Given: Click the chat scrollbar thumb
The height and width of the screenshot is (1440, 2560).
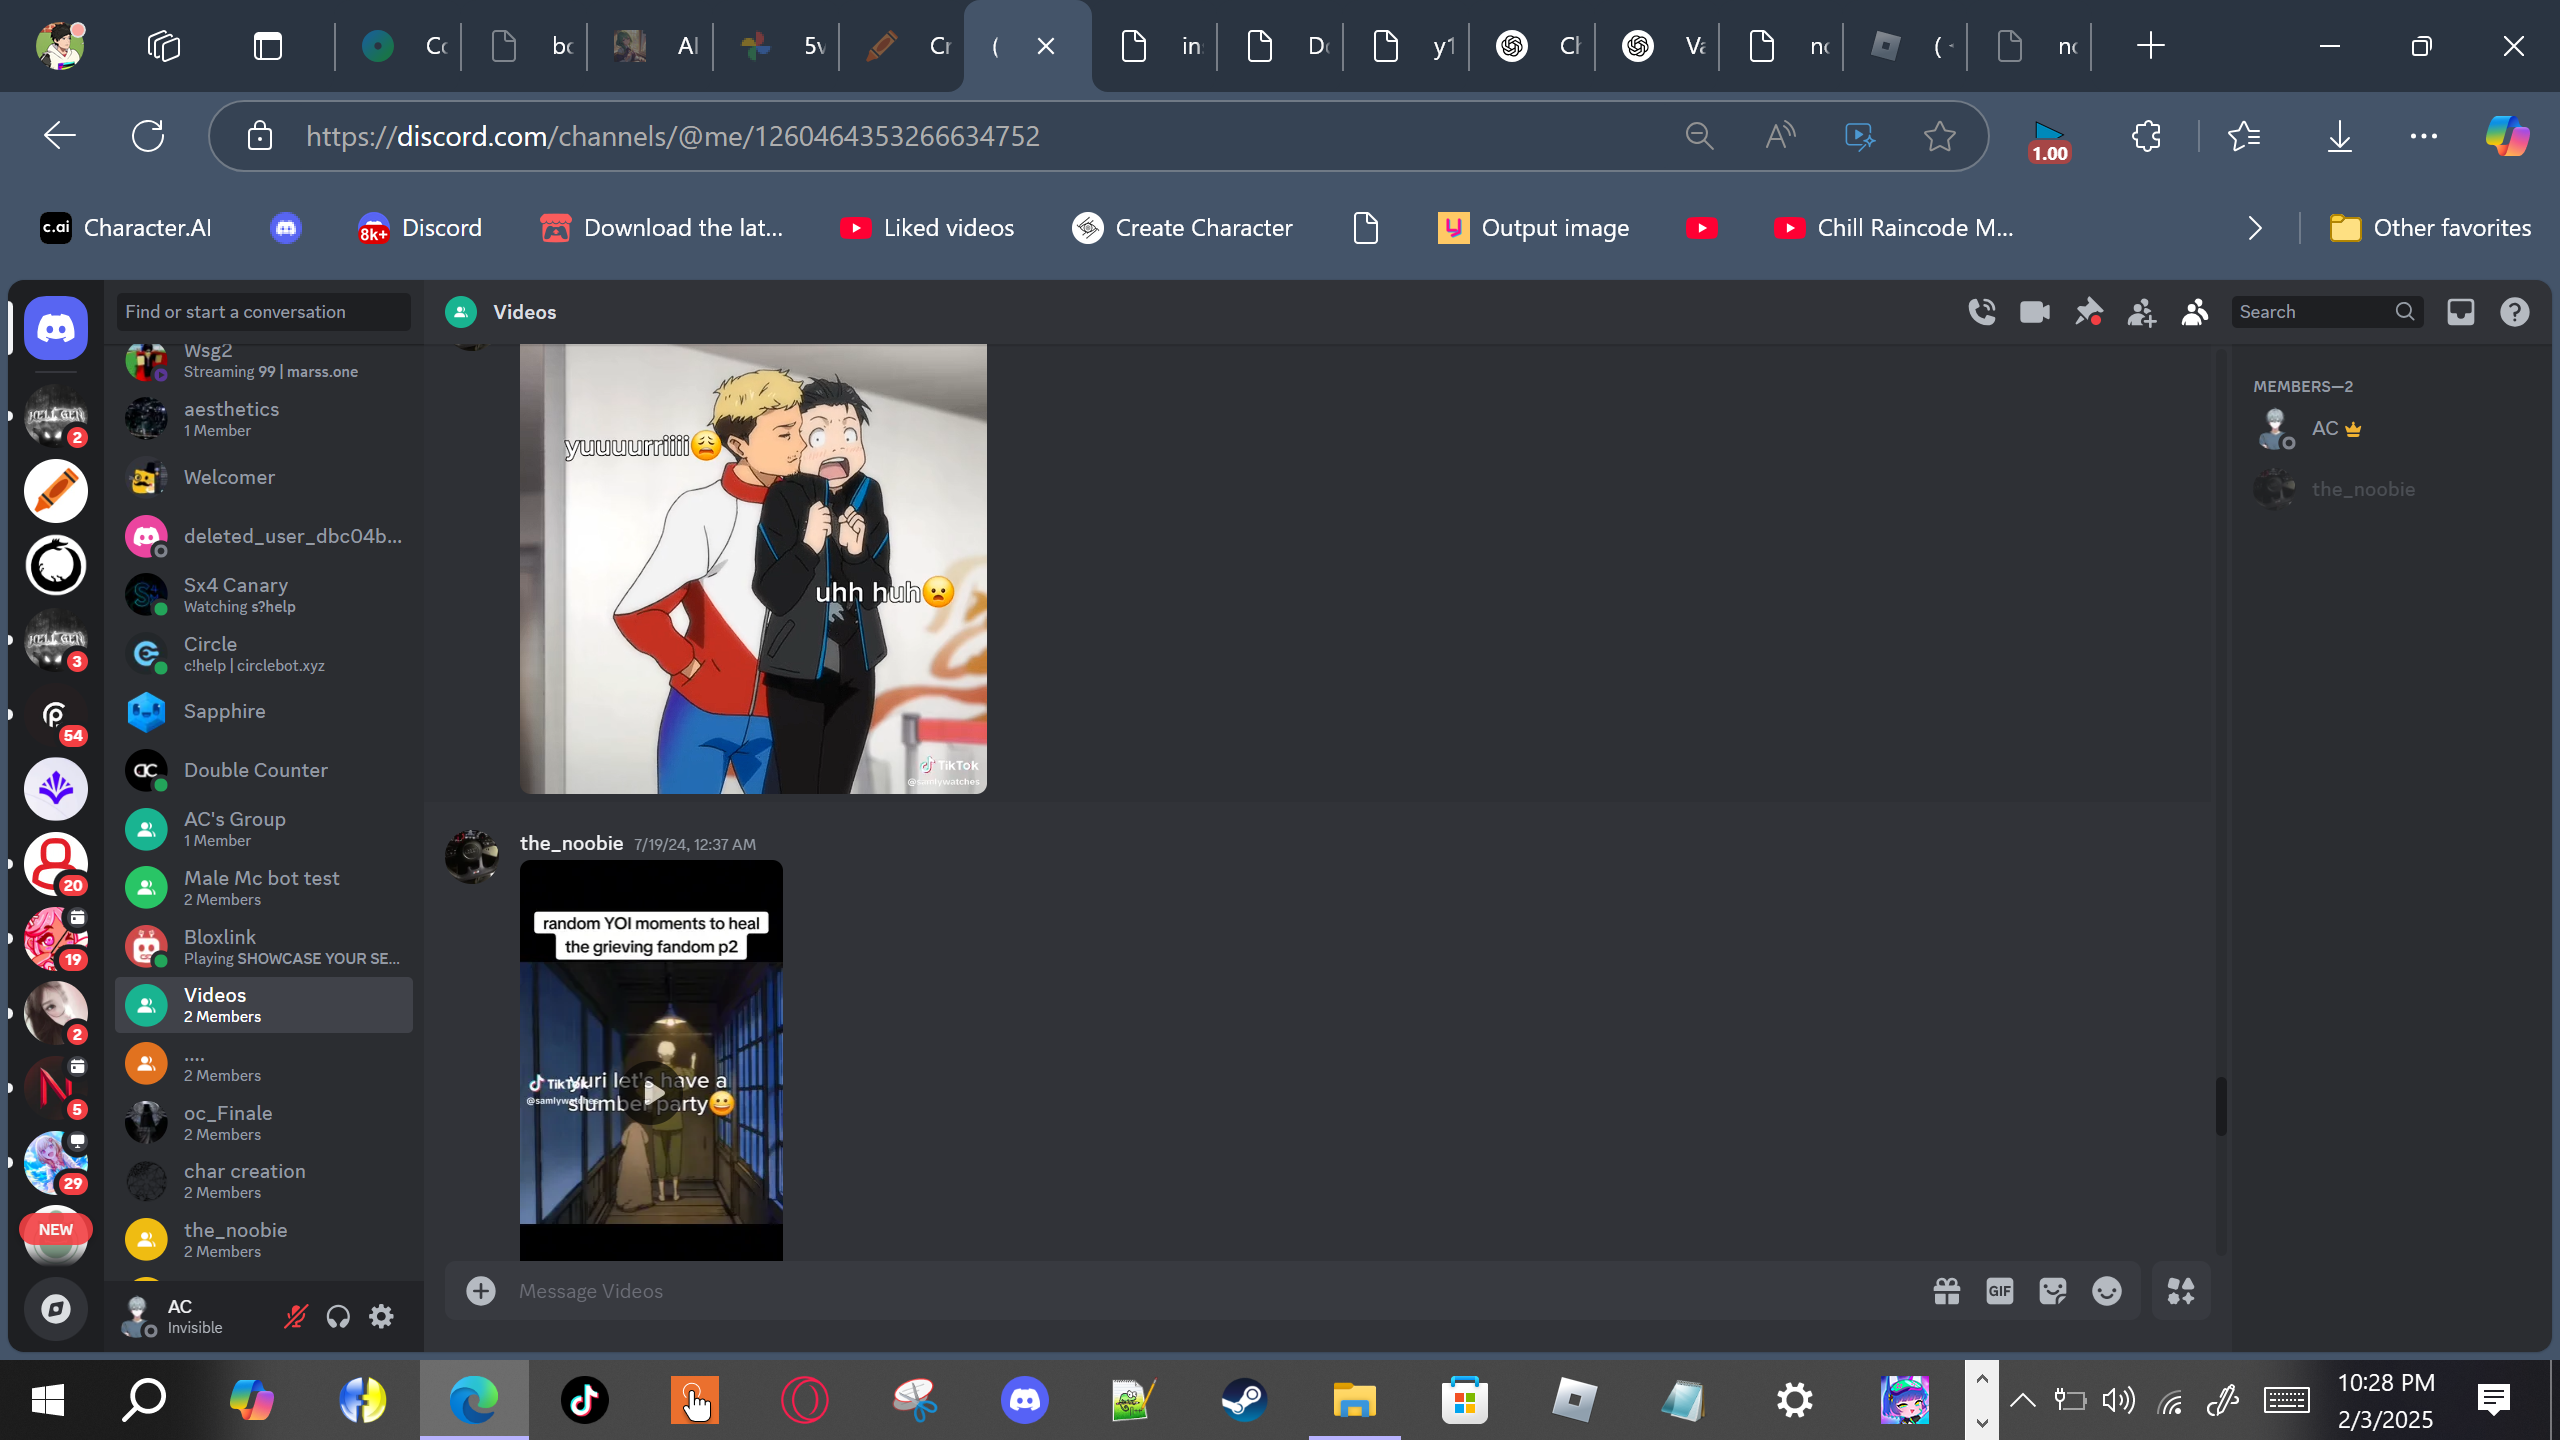Looking at the screenshot, I should (x=2220, y=1106).
